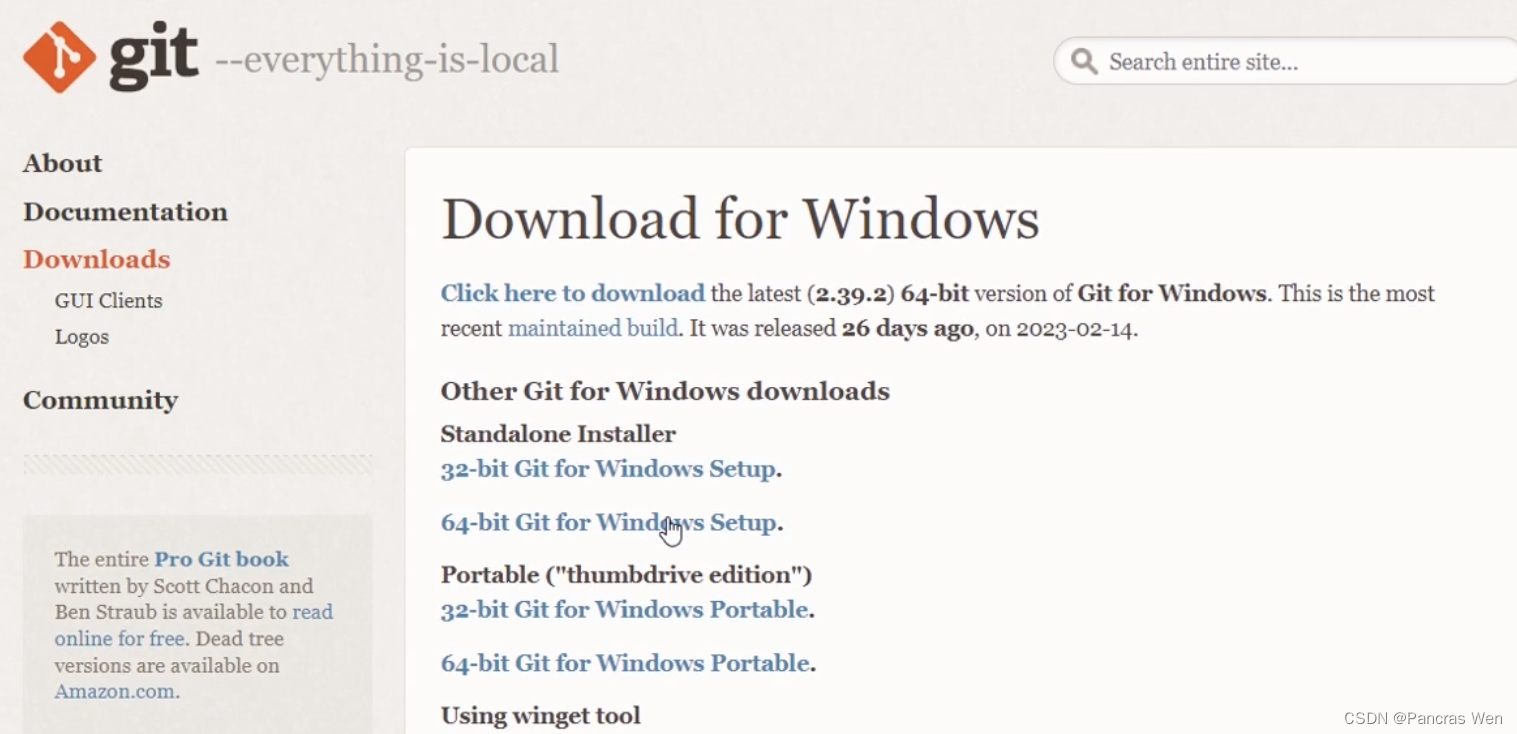Open the Pro Git book link
Viewport: 1517px width, 734px height.
point(221,559)
